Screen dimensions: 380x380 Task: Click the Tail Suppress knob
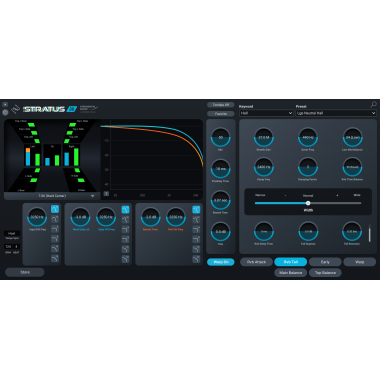[308, 231]
